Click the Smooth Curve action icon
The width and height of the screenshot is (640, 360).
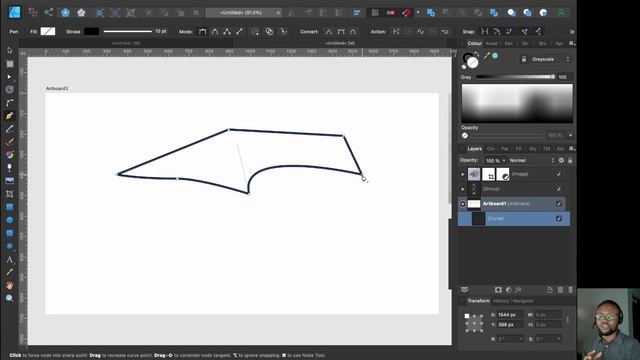click(x=420, y=31)
